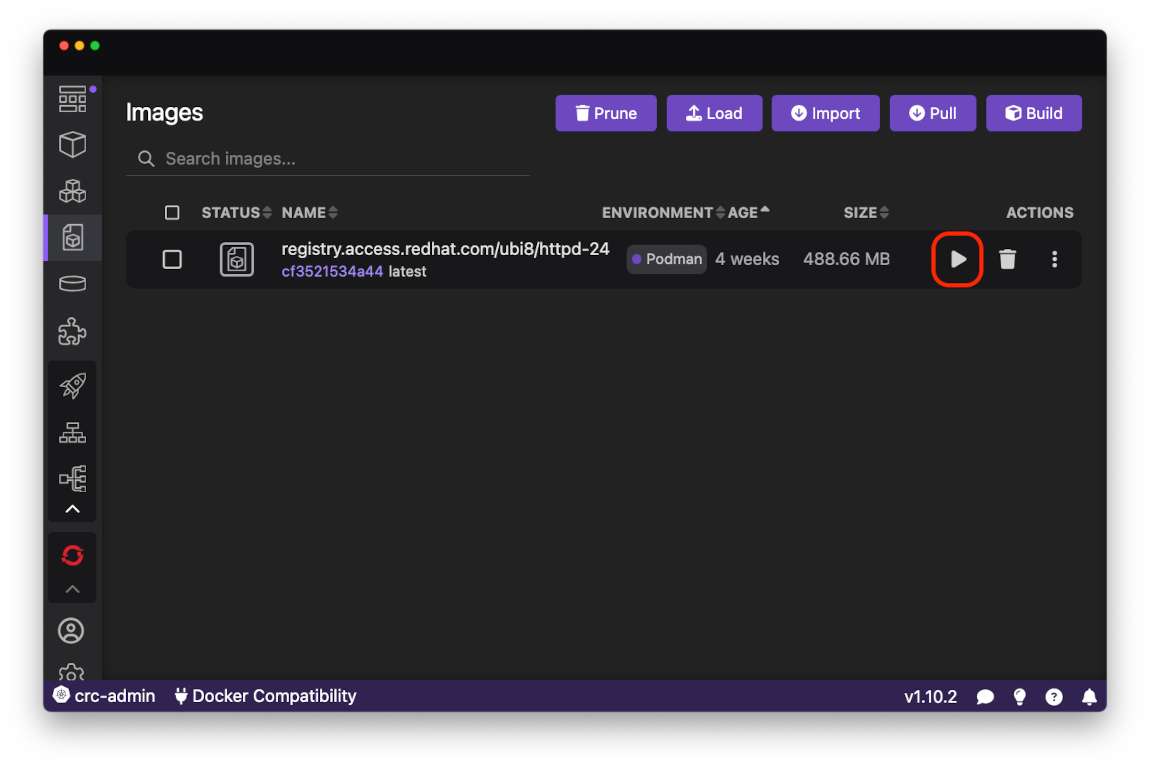Focus the Search images field
Image resolution: width=1150 pixels, height=769 pixels.
(328, 158)
